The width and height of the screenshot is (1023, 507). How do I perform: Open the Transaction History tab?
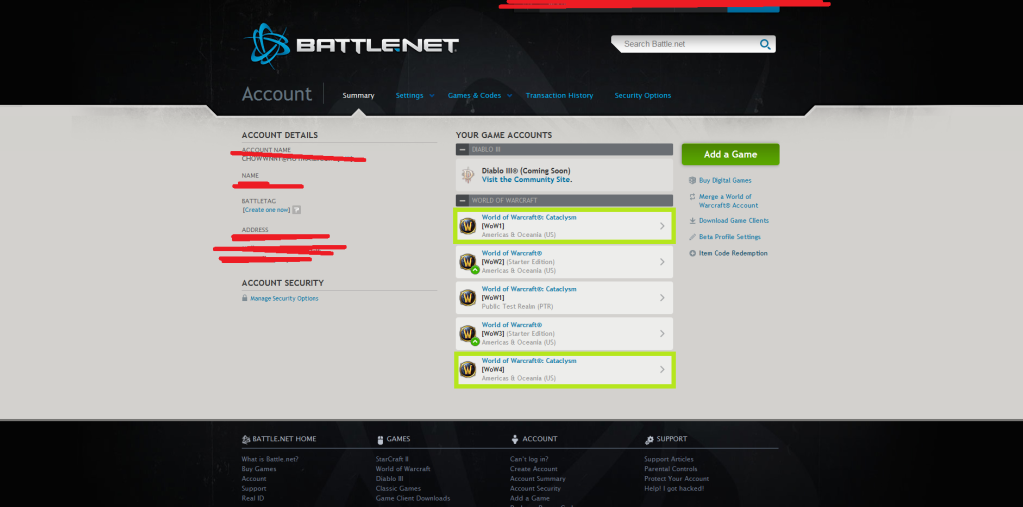coord(559,95)
